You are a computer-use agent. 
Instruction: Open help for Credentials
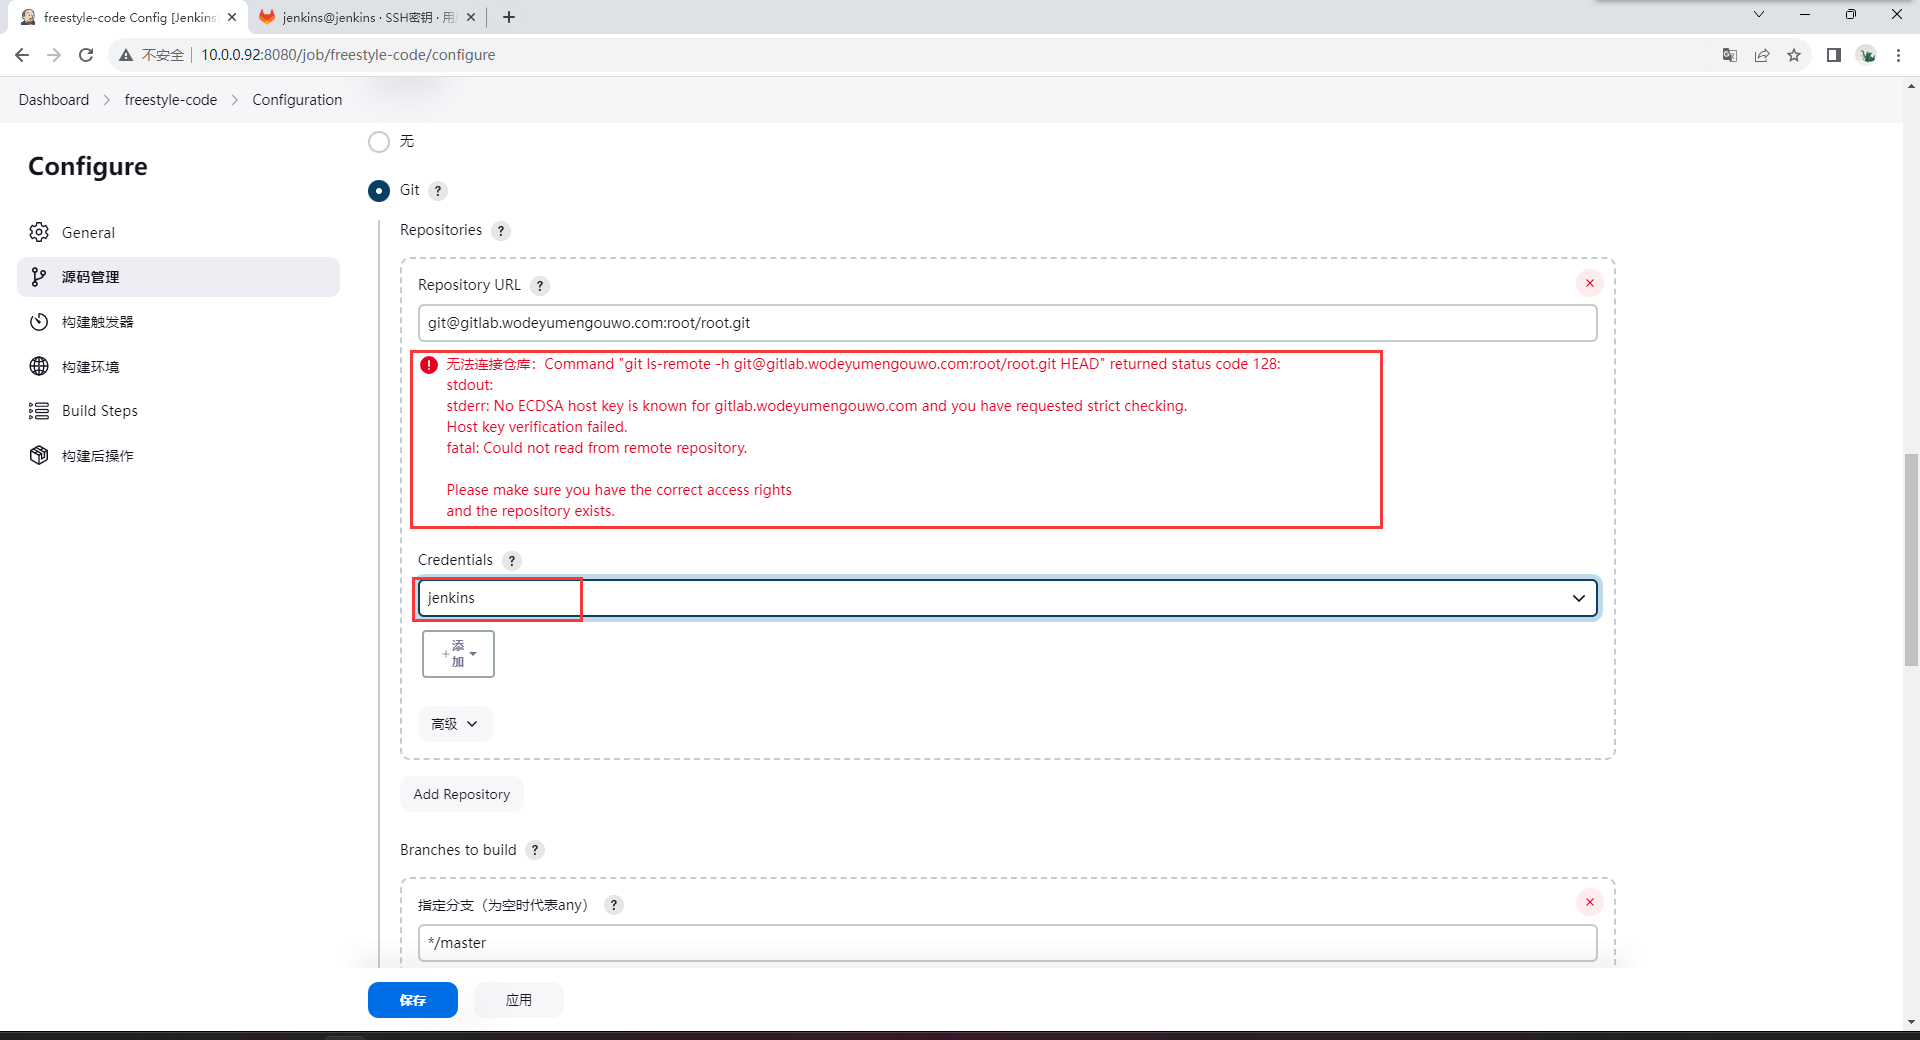click(512, 561)
